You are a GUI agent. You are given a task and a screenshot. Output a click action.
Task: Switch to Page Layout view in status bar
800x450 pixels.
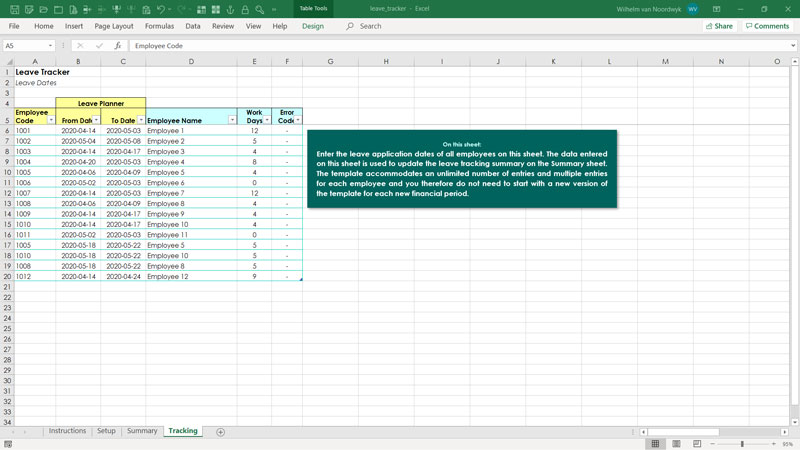[x=676, y=444]
